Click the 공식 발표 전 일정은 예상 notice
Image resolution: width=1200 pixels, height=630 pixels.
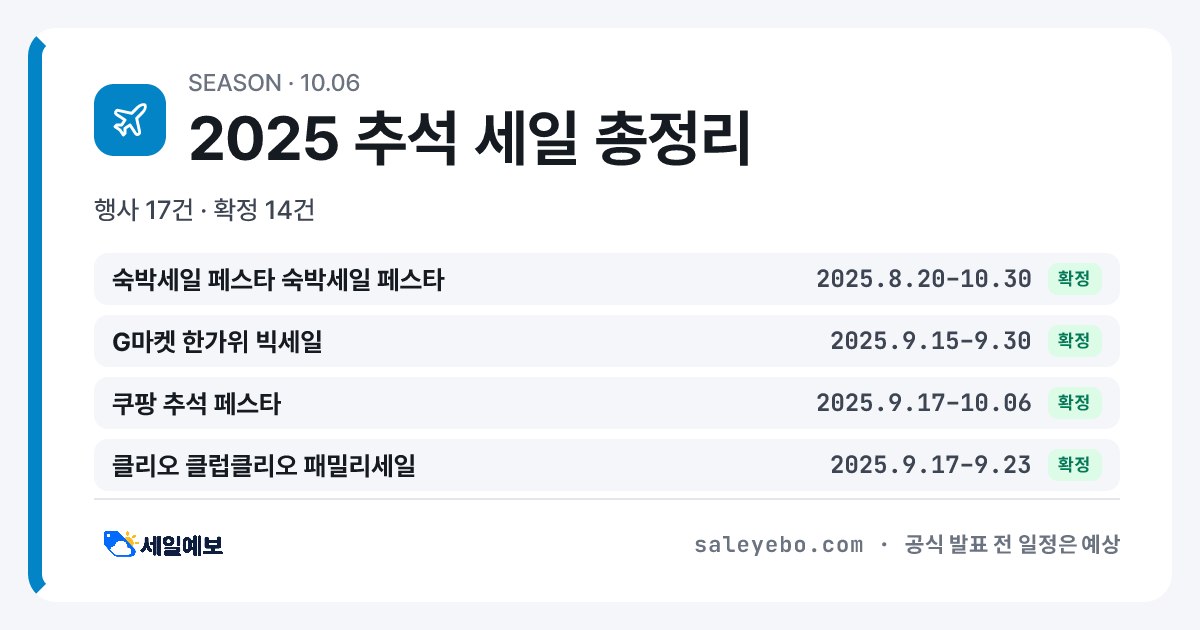pos(1012,545)
